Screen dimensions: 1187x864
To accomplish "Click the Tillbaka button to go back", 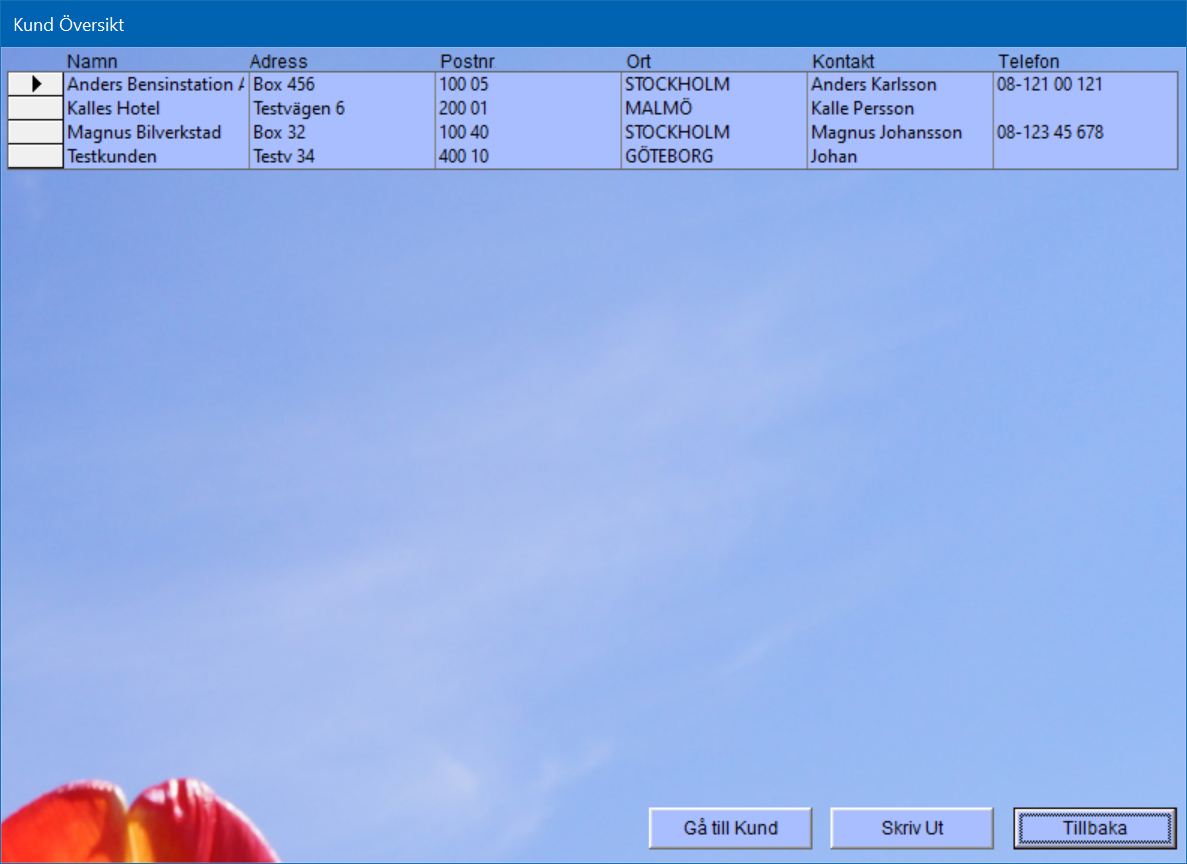I will [x=1094, y=828].
